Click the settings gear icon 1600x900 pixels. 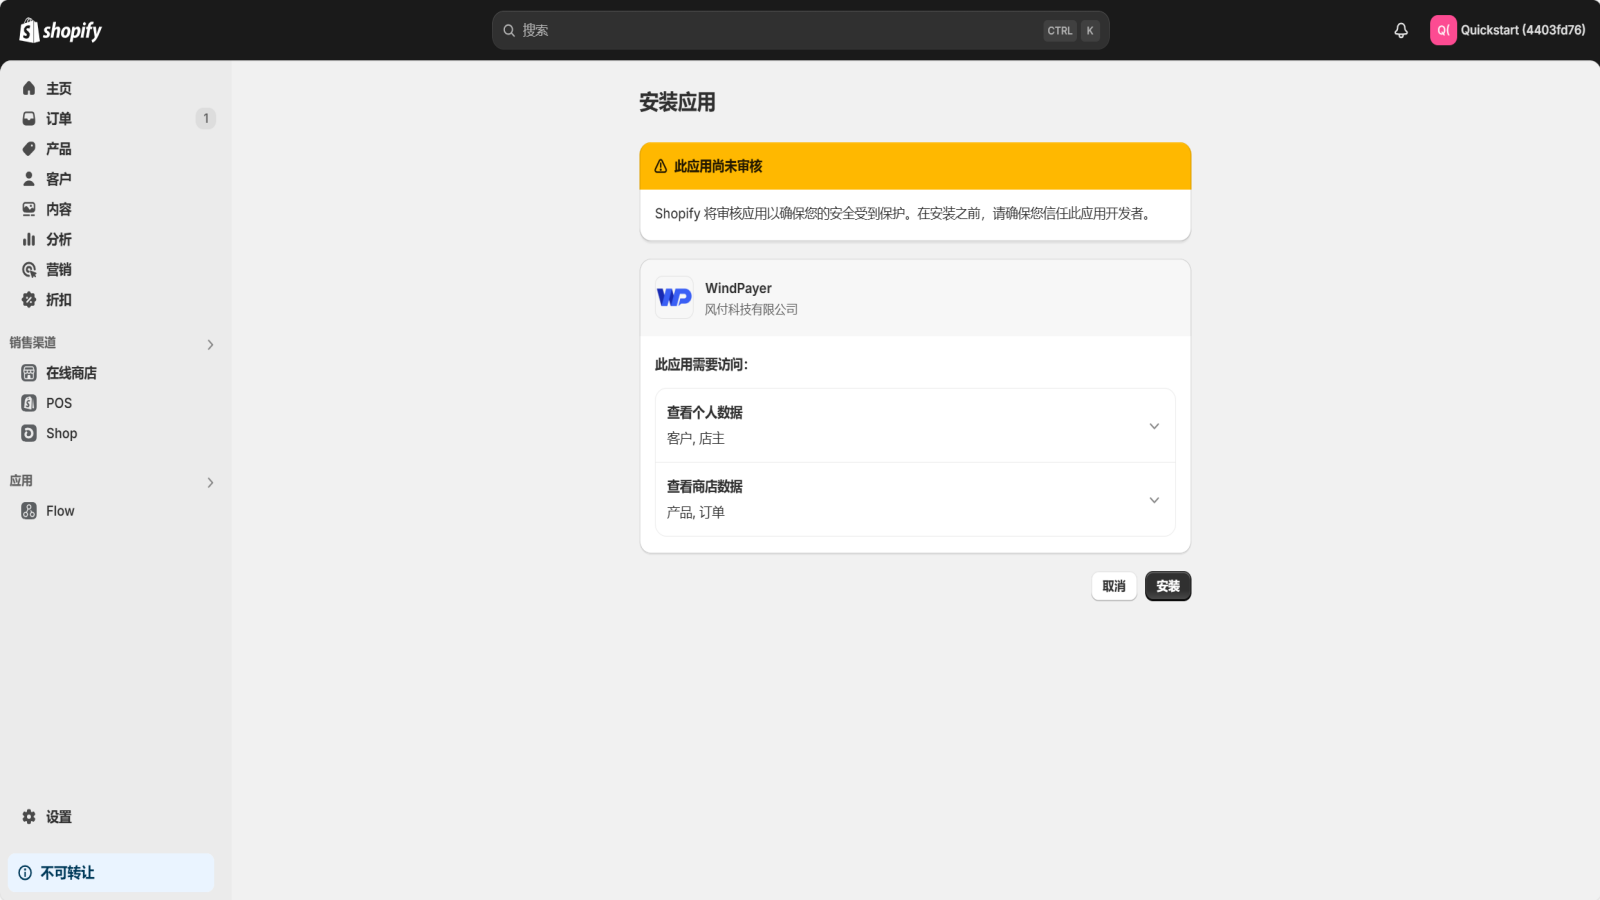[x=29, y=816]
